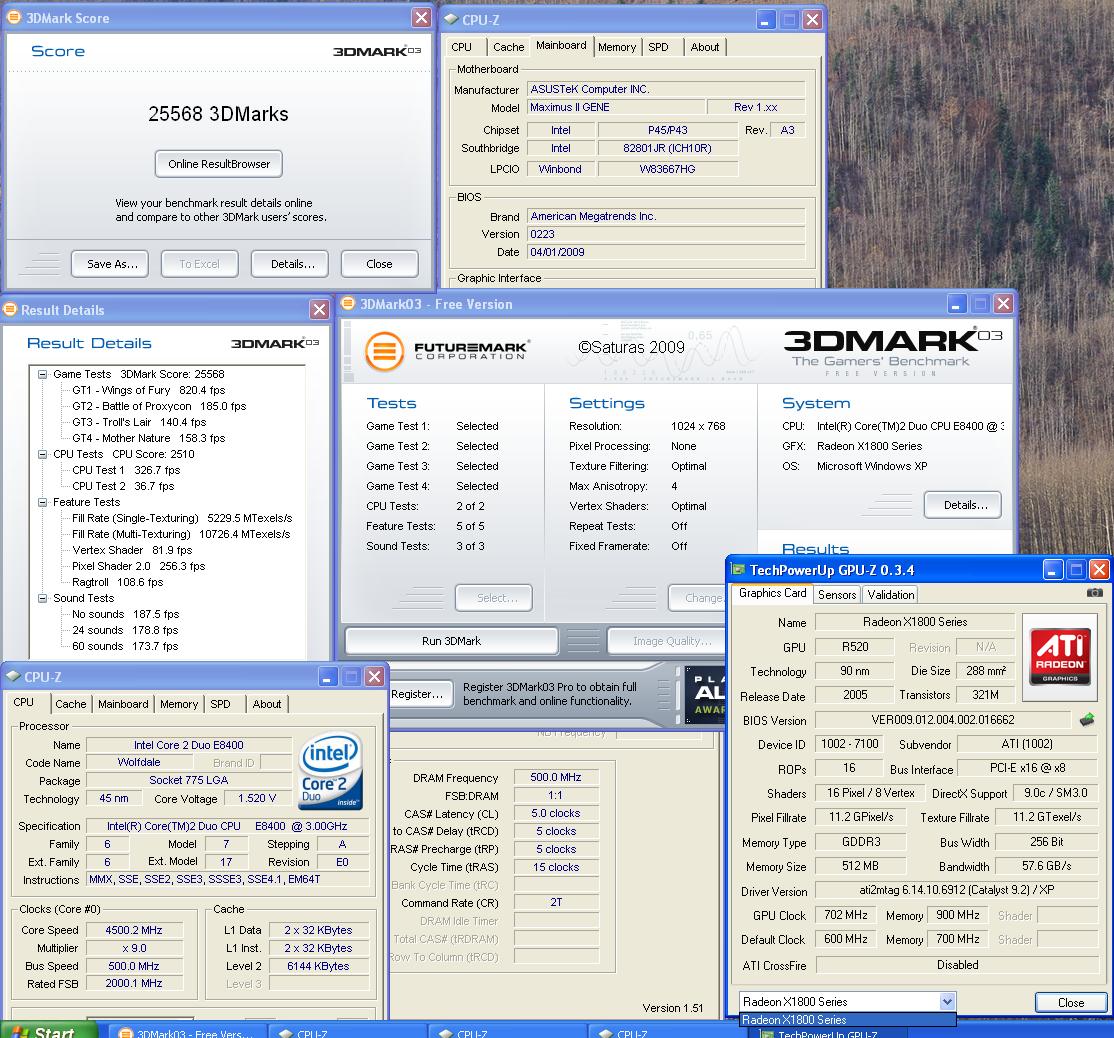Switch to Sensors tab in GPU-Z
This screenshot has width=1114, height=1038.
coord(837,595)
